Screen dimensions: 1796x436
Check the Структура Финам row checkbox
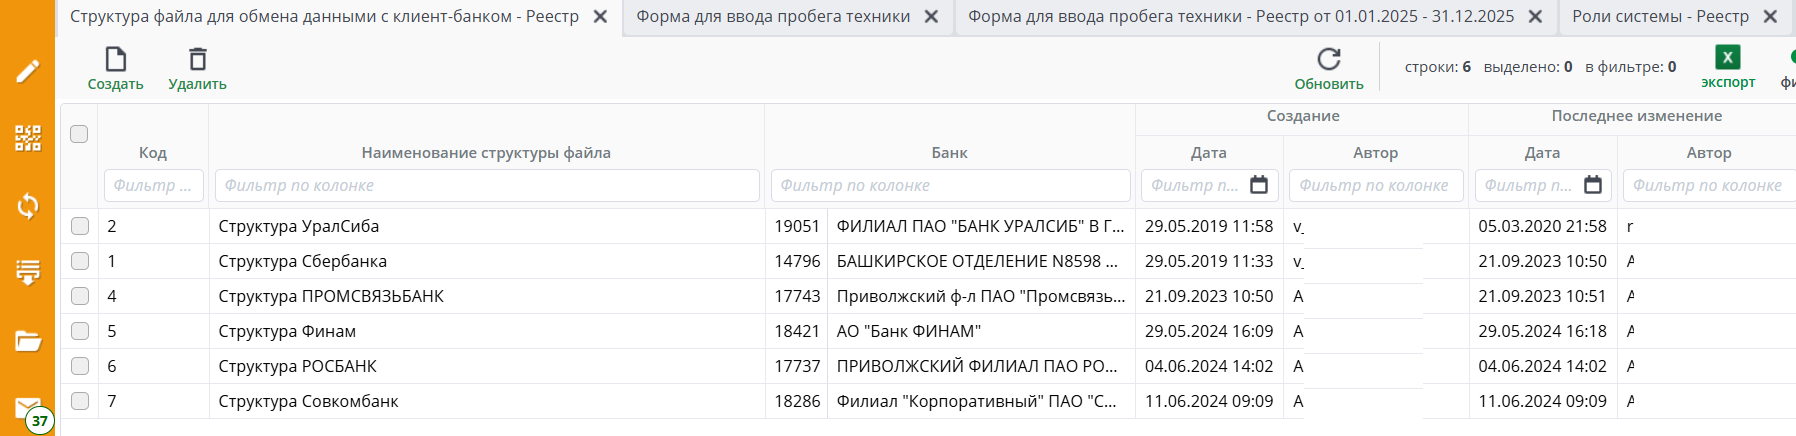(x=80, y=331)
